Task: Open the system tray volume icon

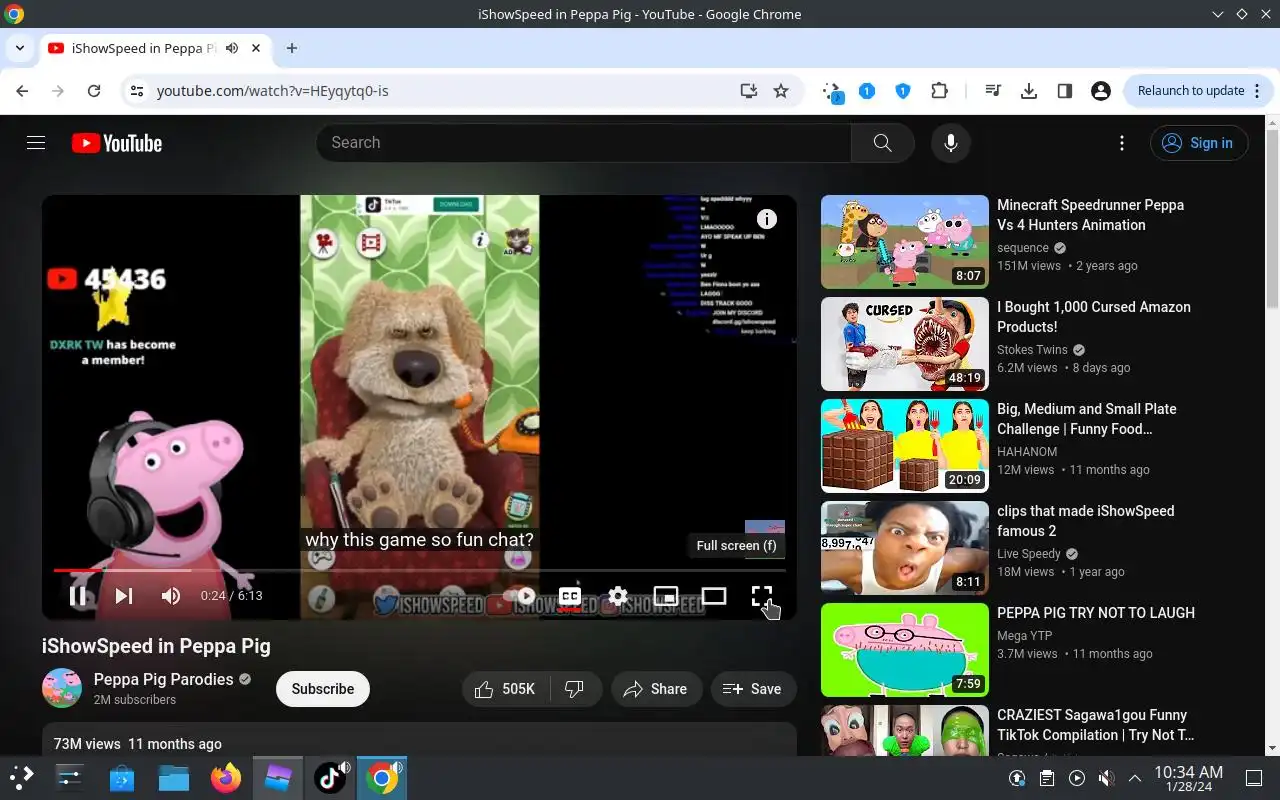Action: (x=1106, y=778)
